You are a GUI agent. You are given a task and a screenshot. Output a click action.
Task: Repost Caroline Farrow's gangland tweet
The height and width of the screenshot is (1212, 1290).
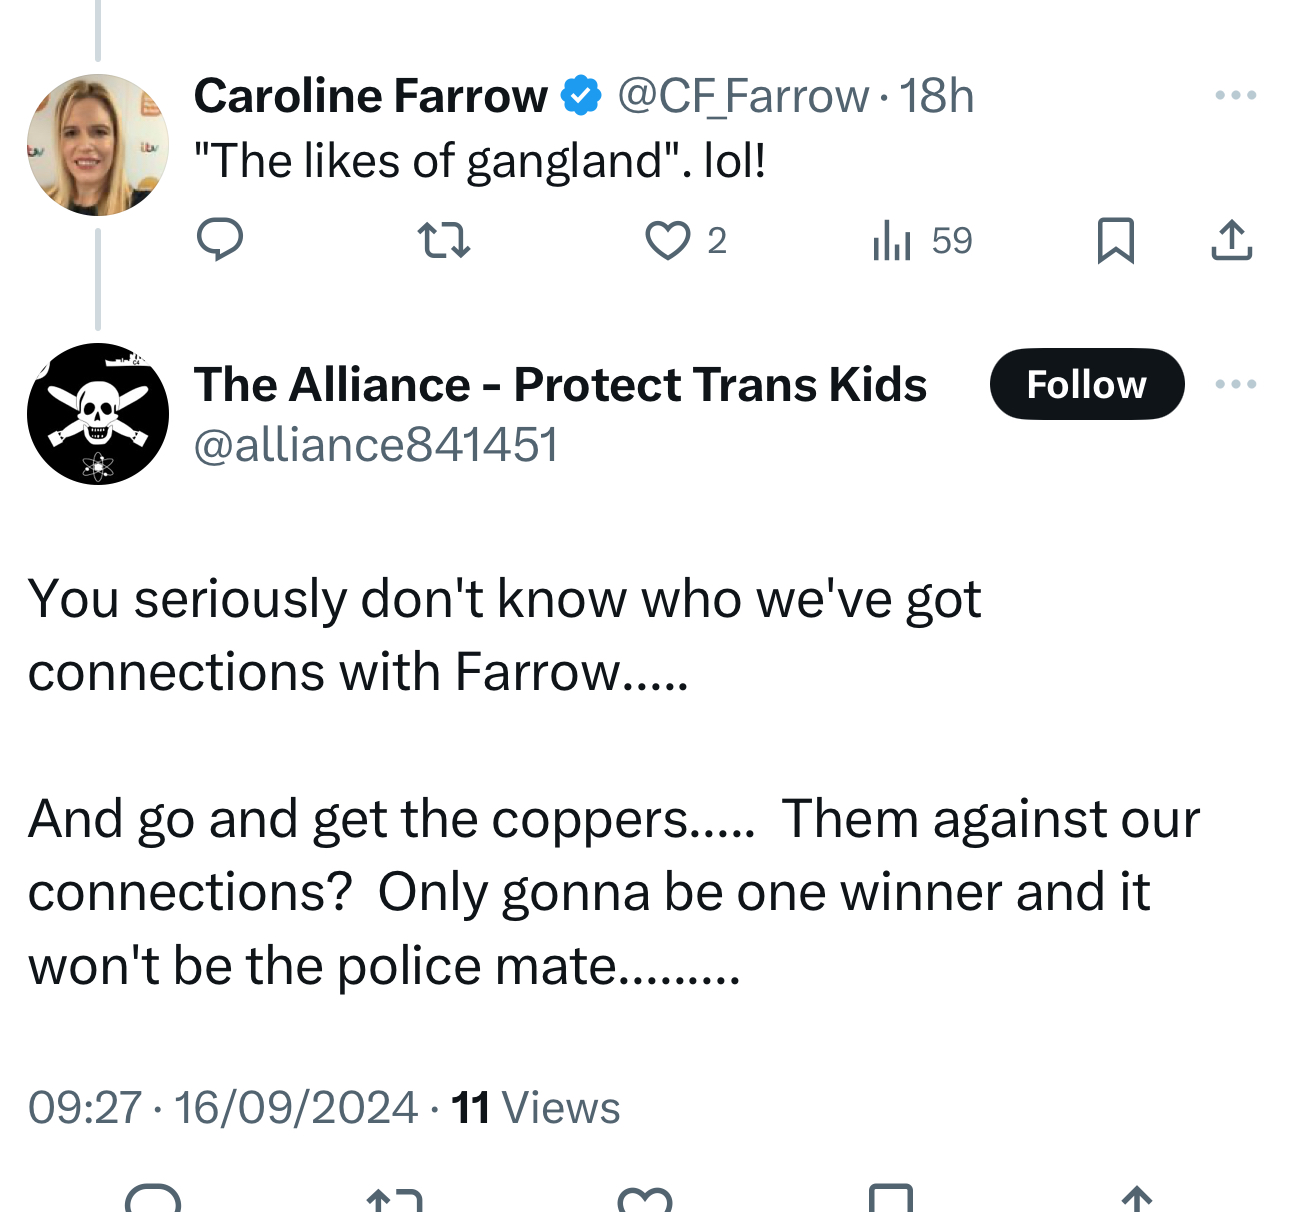(x=442, y=240)
